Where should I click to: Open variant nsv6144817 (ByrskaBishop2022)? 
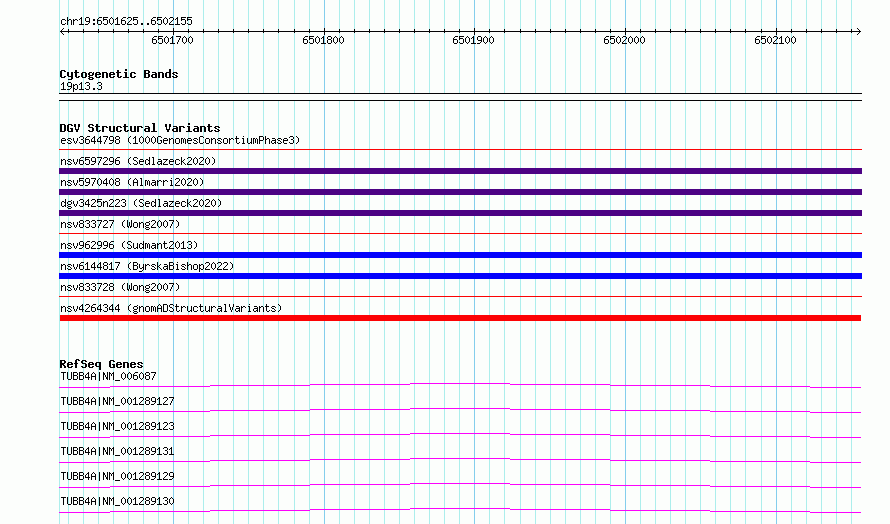[147, 266]
